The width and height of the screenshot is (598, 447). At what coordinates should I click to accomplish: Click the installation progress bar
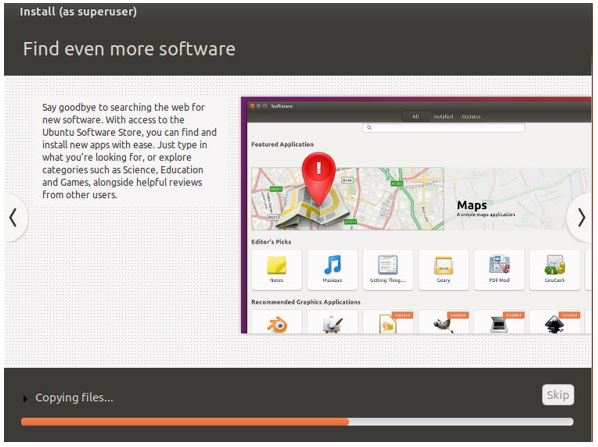click(x=297, y=421)
